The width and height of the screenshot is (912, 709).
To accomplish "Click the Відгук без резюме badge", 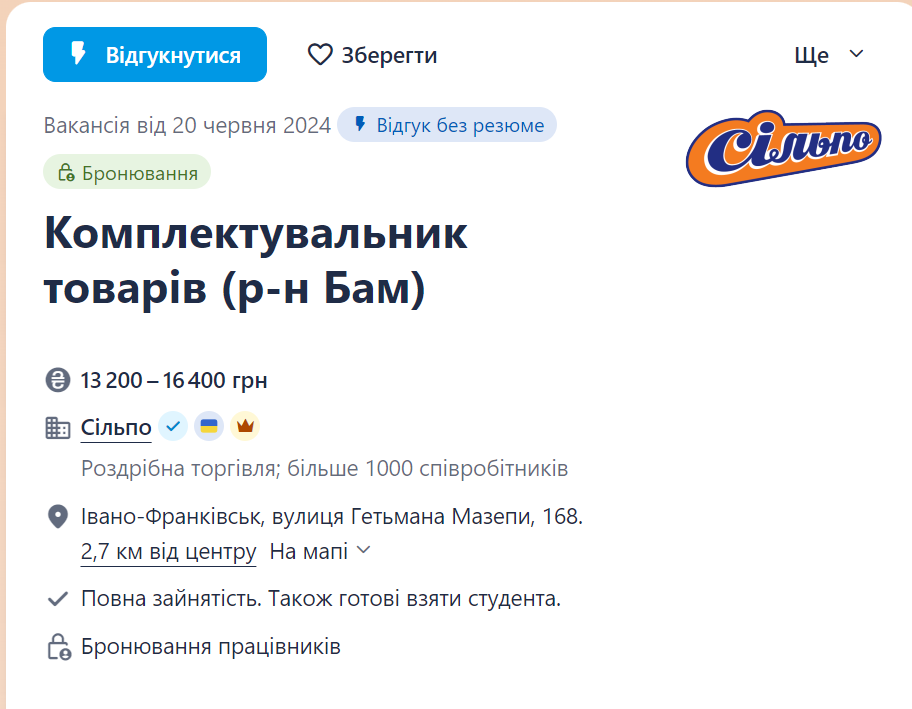I will click(447, 124).
